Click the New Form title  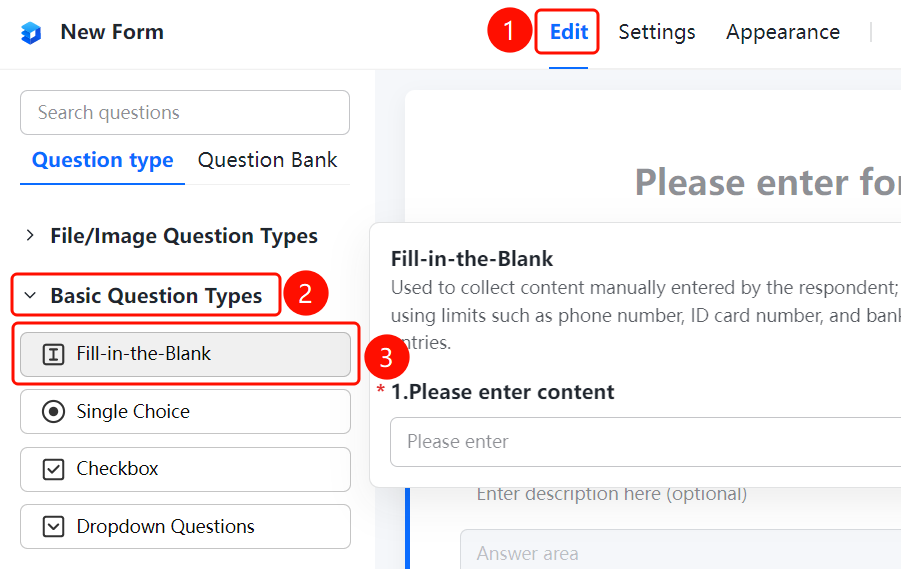[112, 32]
